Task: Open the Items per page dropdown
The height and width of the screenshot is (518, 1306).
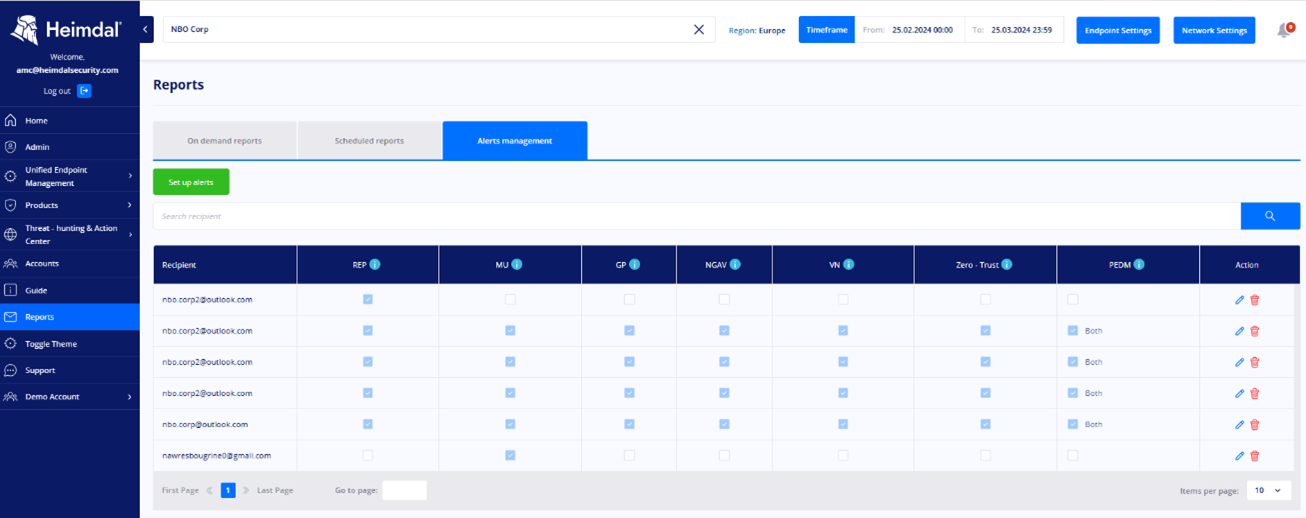Action: coord(1268,491)
